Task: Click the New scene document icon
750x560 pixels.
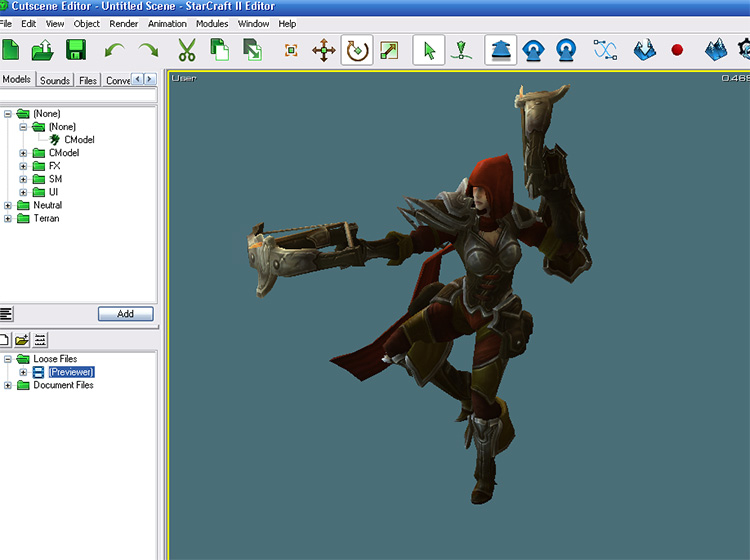Action: tap(10, 50)
